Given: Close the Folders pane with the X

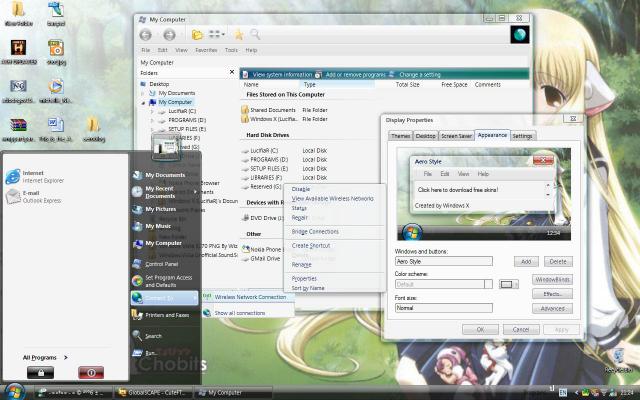Looking at the screenshot, I should click(232, 72).
